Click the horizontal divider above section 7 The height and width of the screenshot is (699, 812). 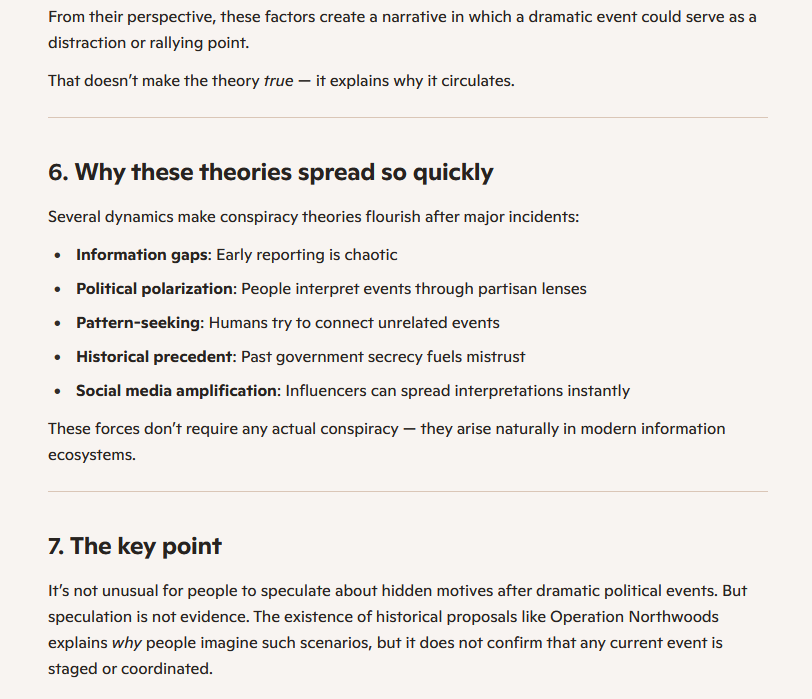click(x=408, y=492)
